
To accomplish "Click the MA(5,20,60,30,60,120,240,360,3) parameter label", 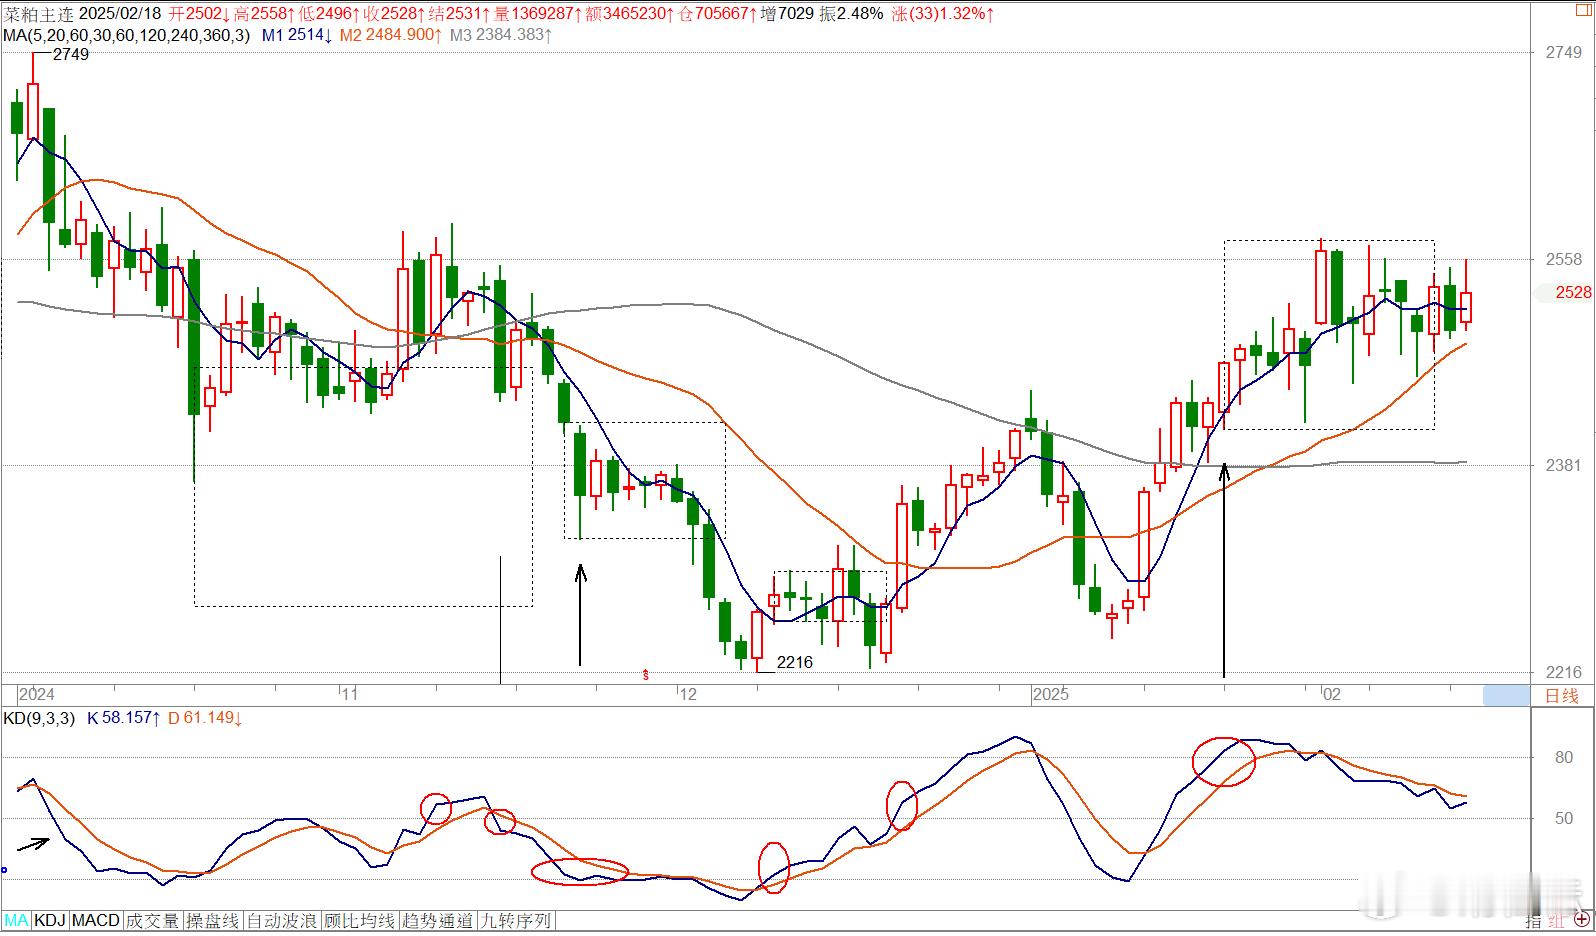I will pyautogui.click(x=127, y=35).
